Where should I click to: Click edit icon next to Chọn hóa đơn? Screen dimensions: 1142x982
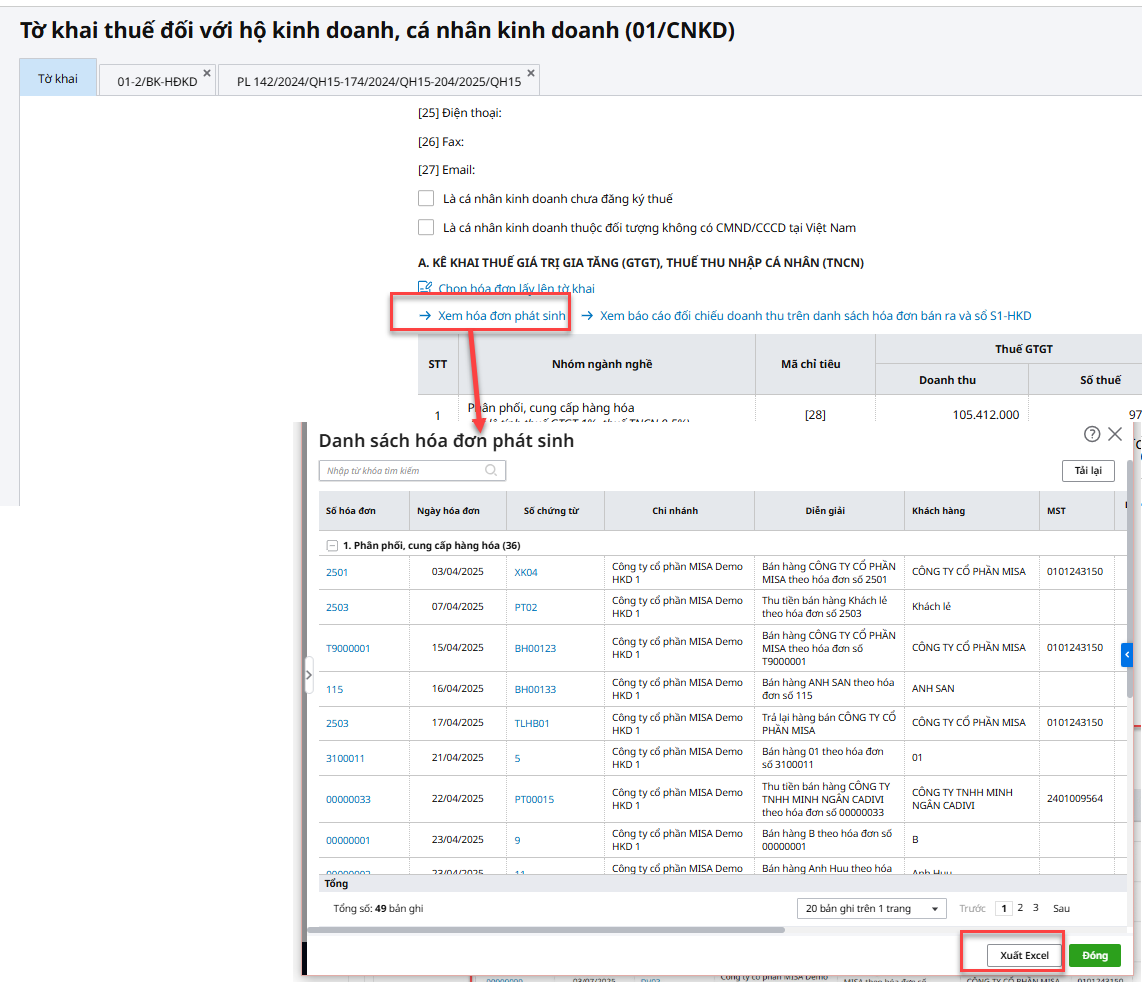425,288
